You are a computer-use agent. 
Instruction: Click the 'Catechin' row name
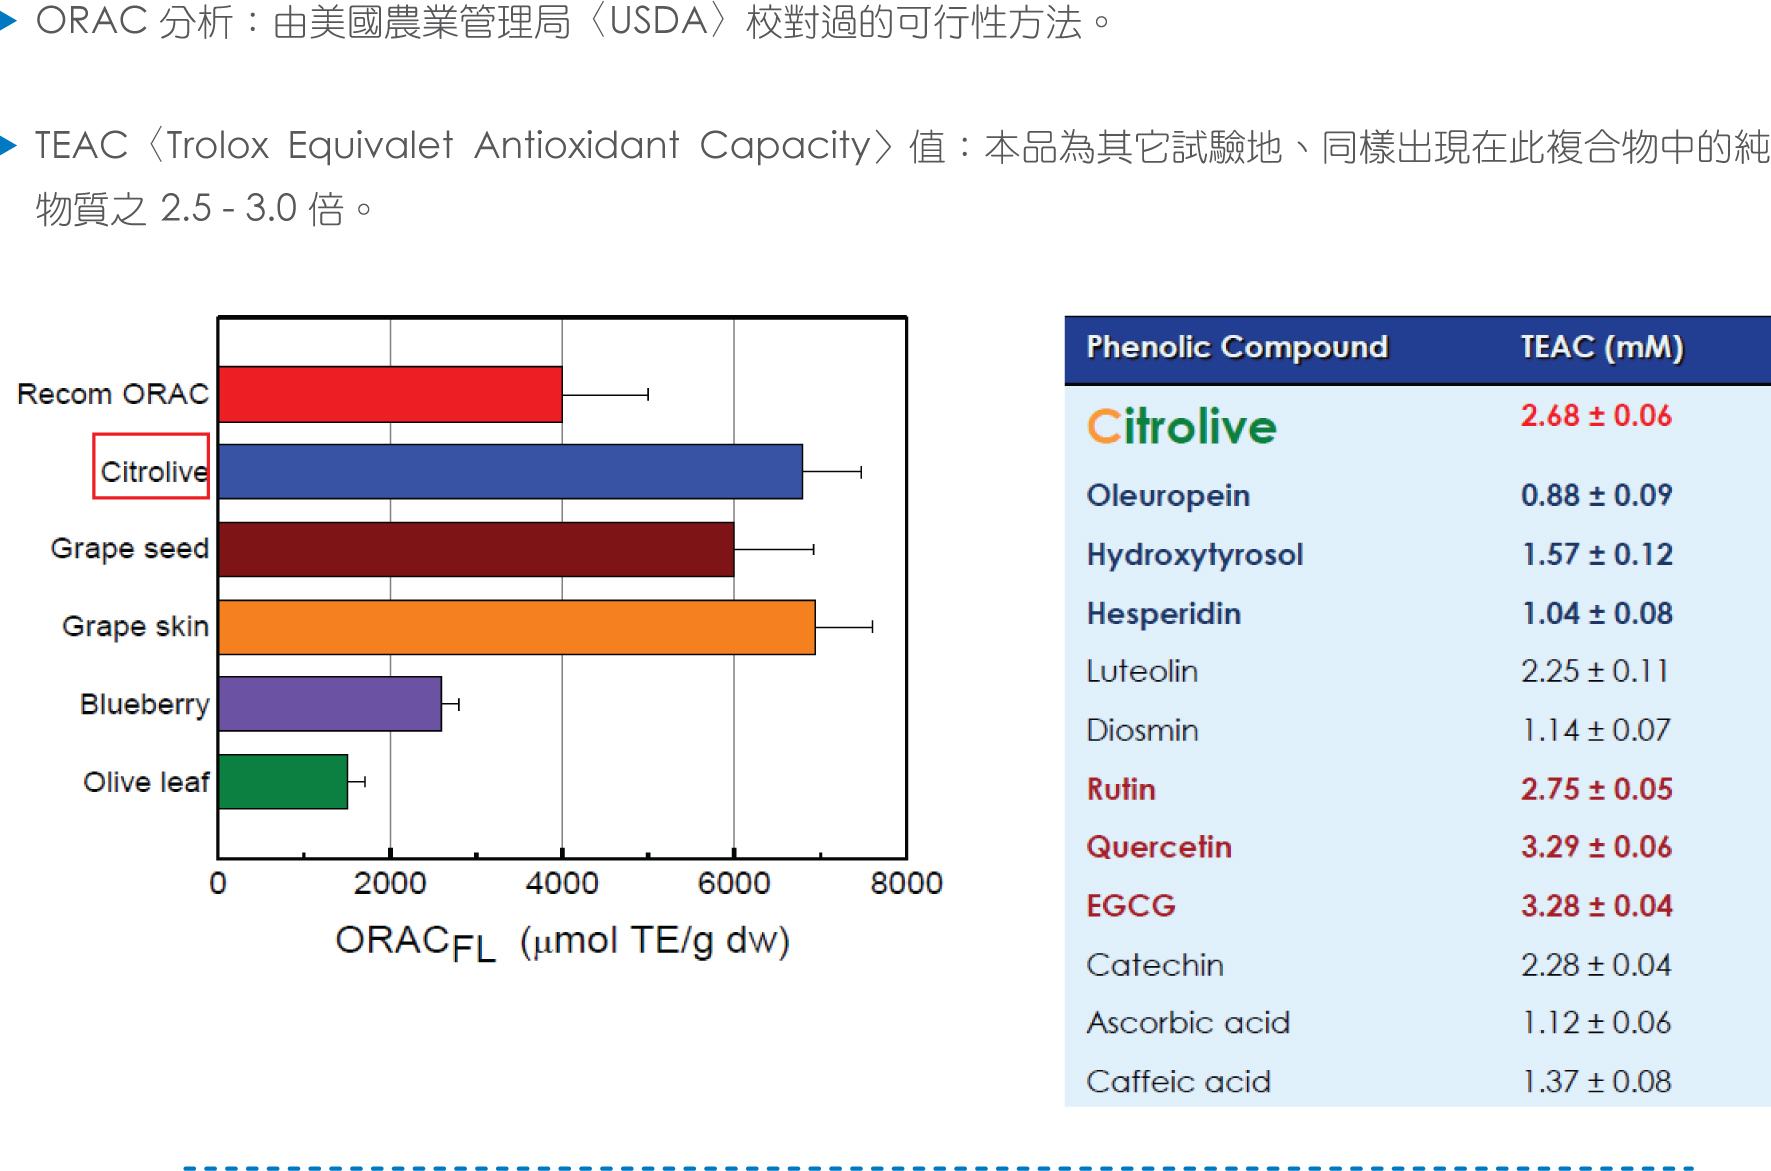pyautogui.click(x=1155, y=965)
